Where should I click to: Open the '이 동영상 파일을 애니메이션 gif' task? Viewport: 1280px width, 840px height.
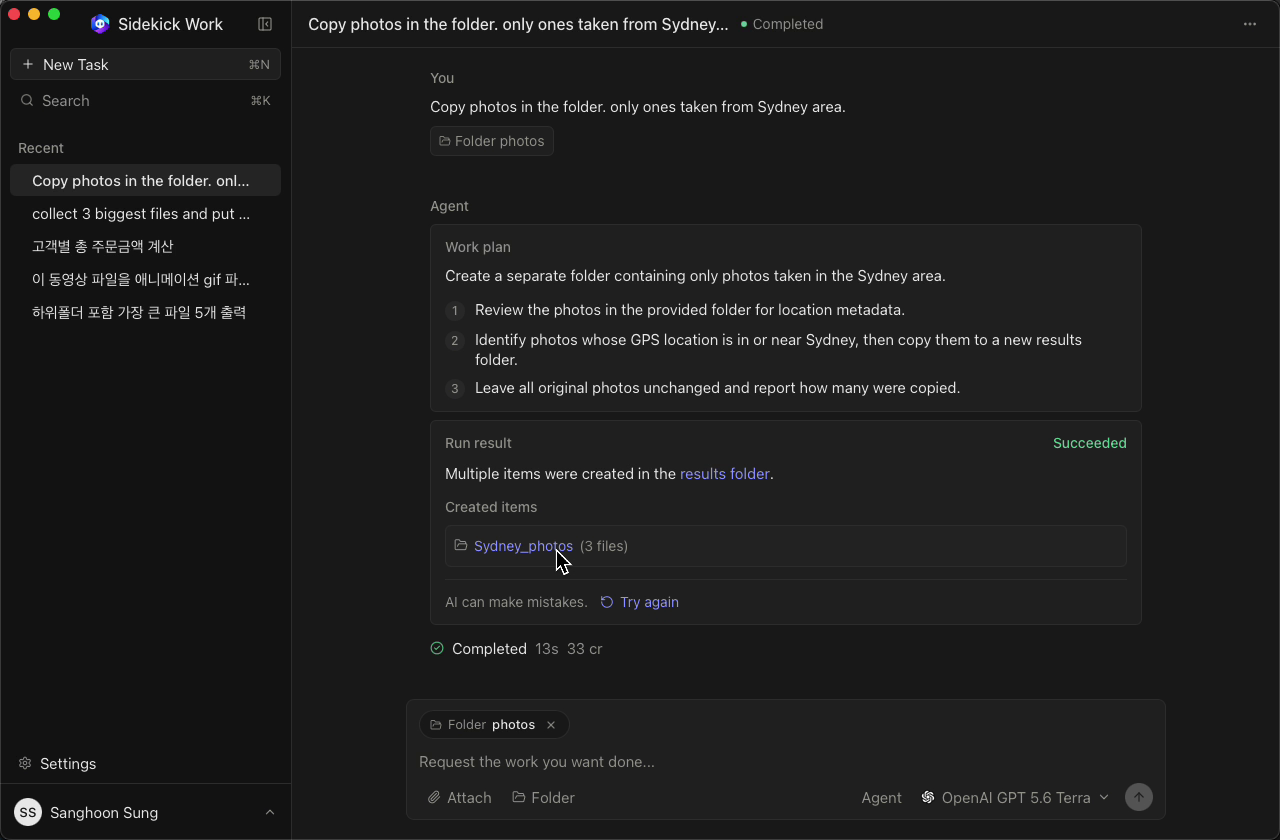pyautogui.click(x=145, y=279)
